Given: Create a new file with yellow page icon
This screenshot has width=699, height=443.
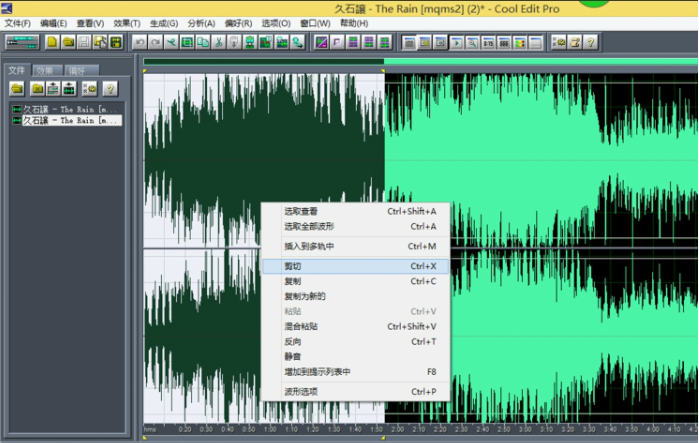Looking at the screenshot, I should coord(52,42).
